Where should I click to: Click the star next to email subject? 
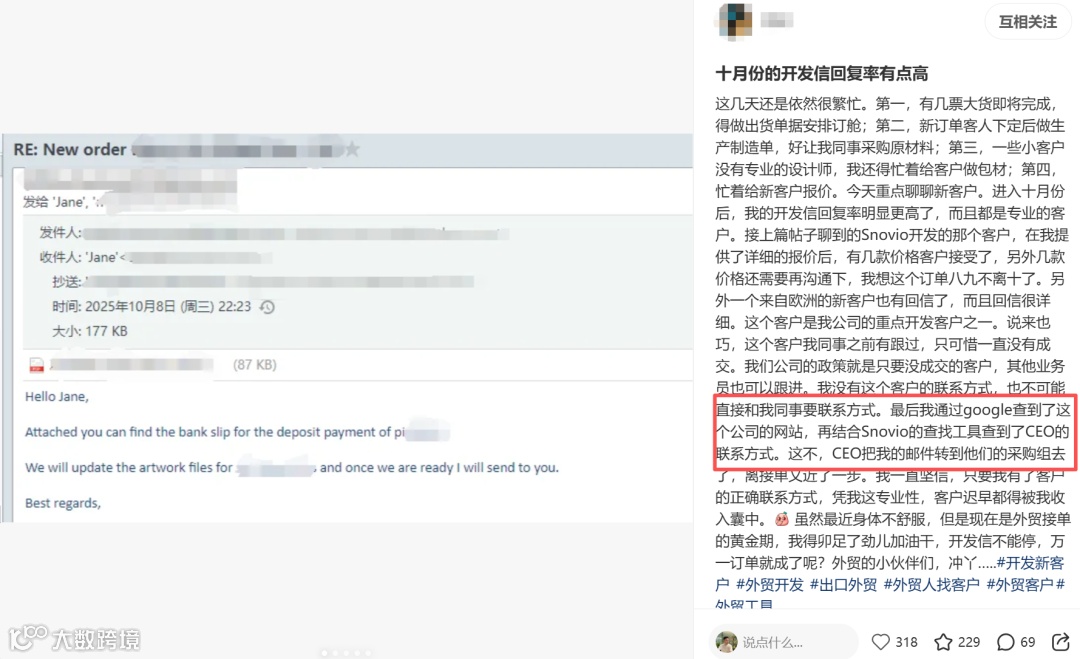tap(352, 149)
